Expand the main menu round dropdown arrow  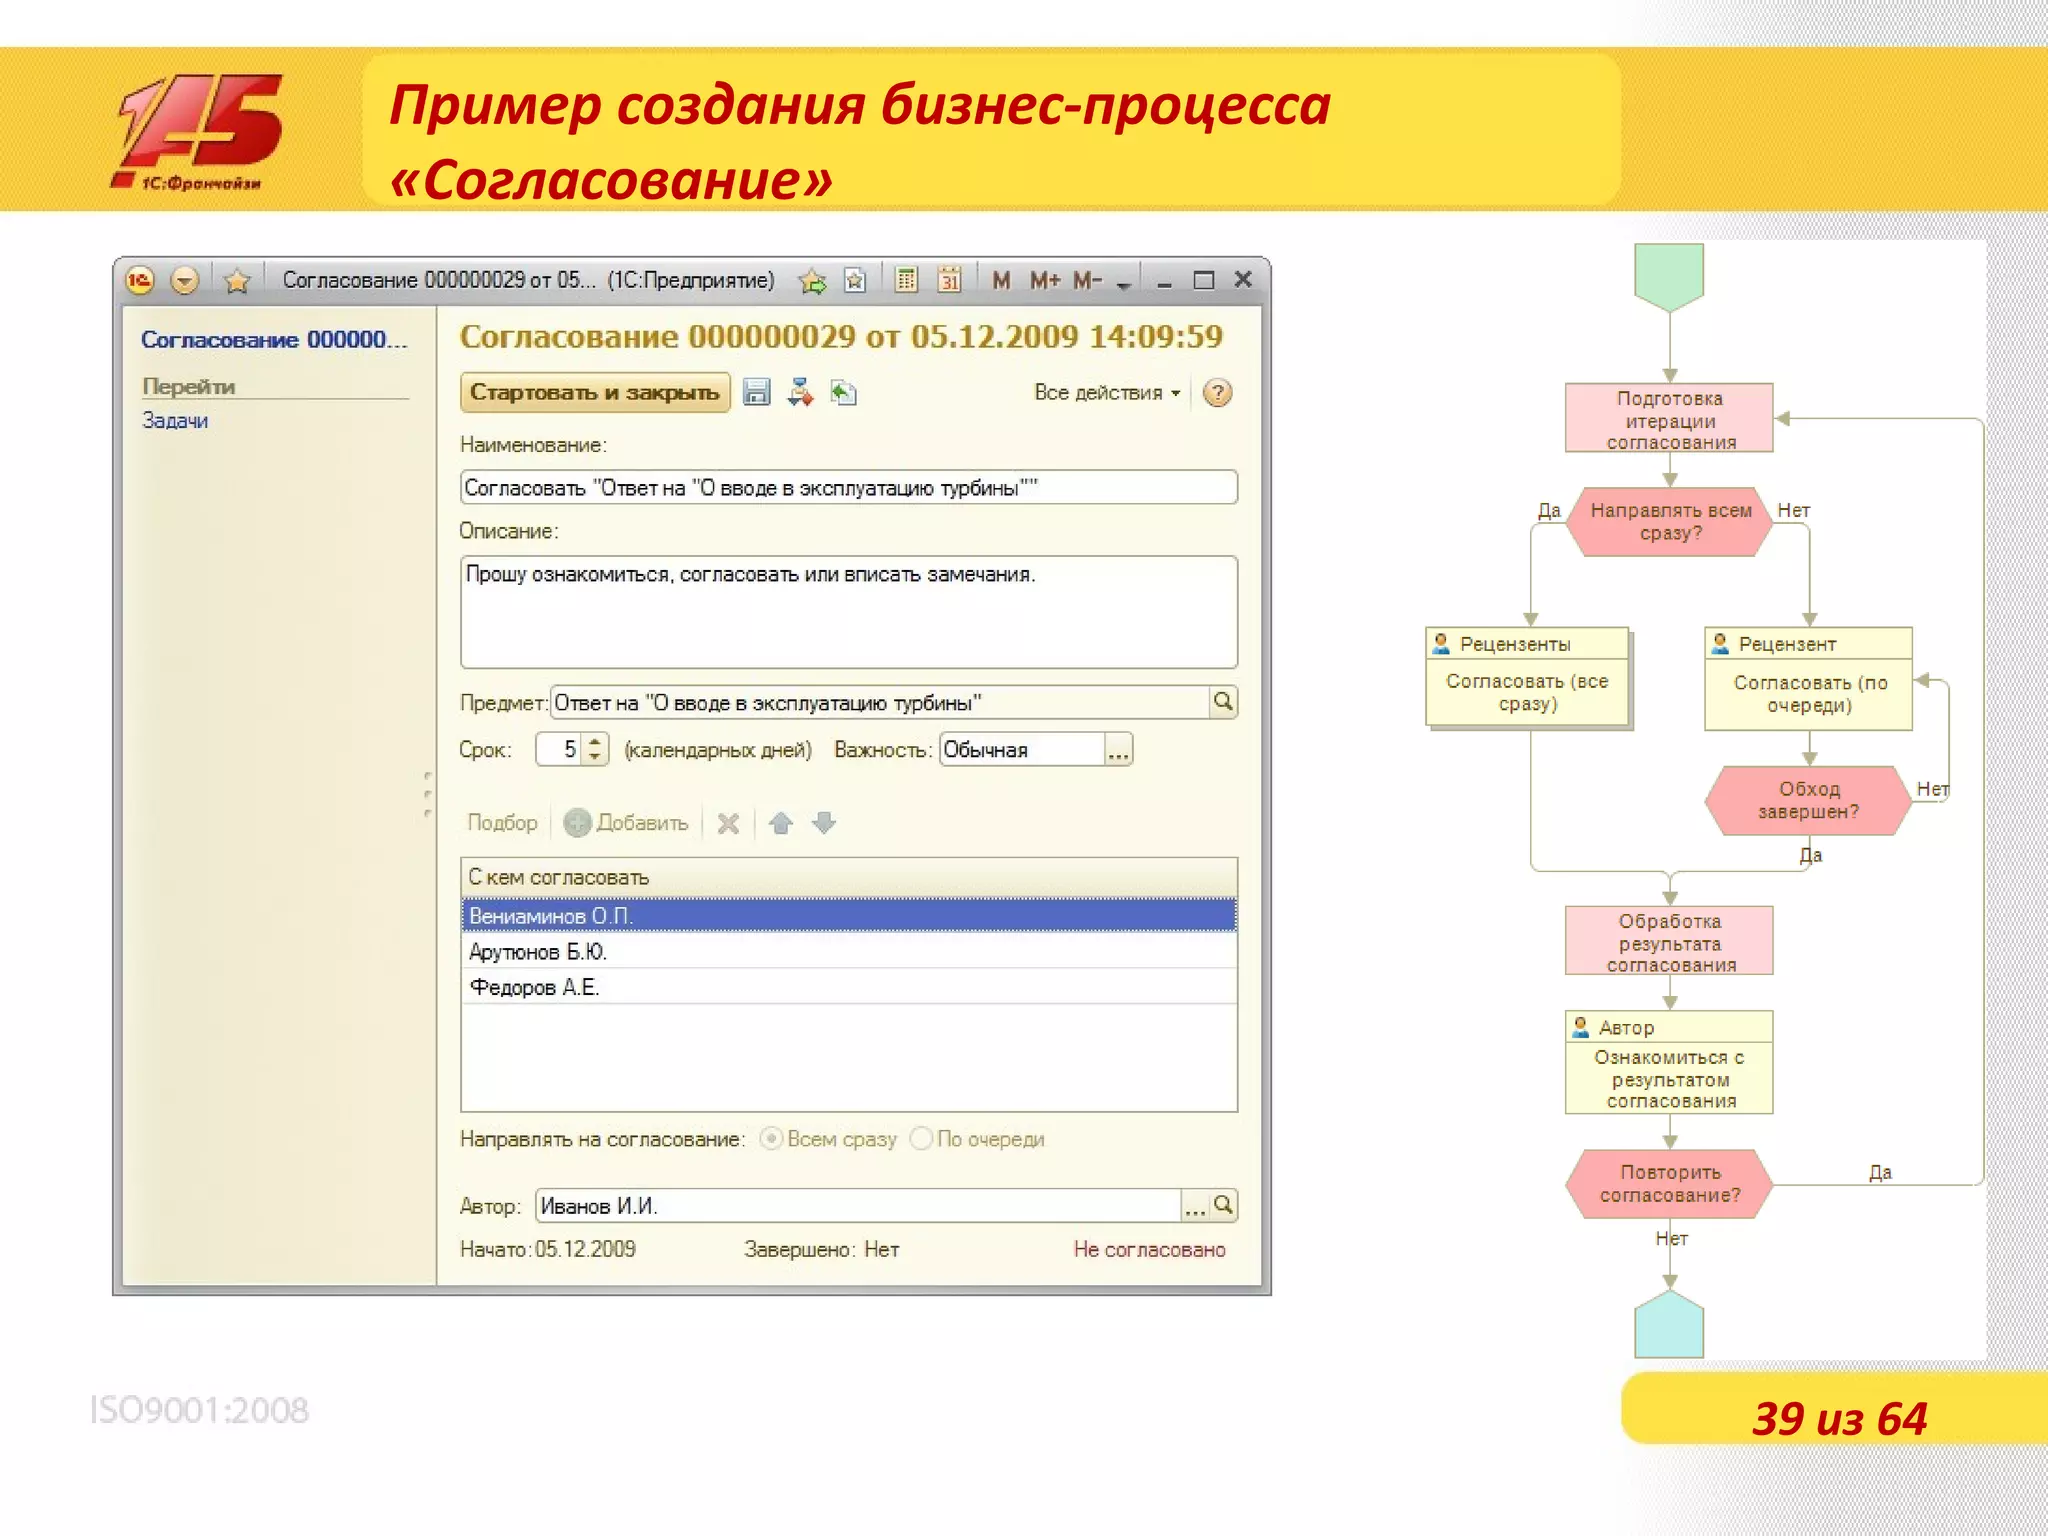pos(185,281)
